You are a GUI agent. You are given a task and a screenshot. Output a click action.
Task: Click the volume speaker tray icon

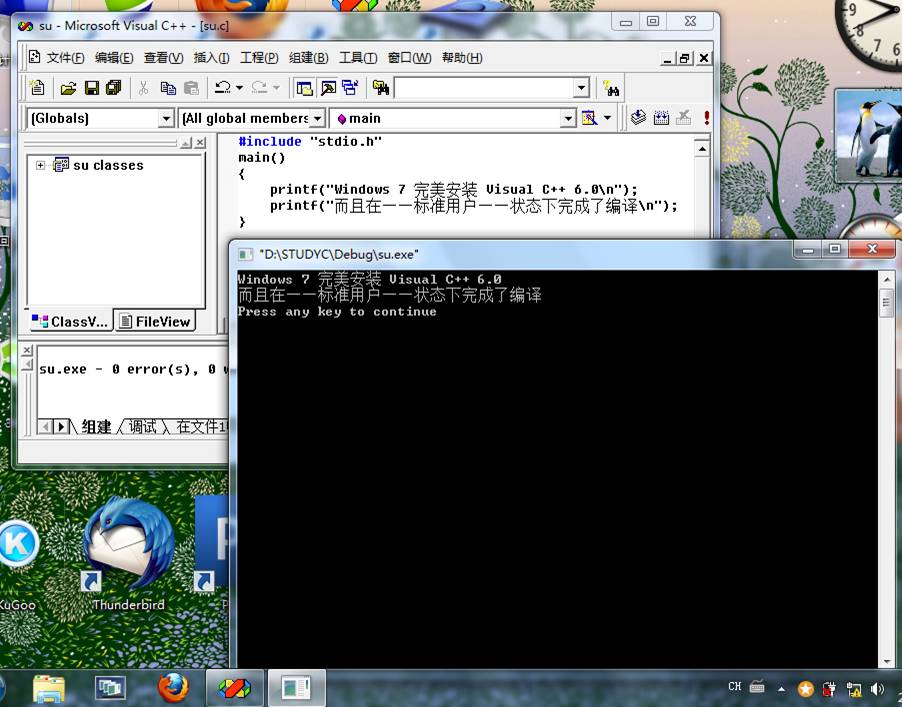(x=878, y=689)
